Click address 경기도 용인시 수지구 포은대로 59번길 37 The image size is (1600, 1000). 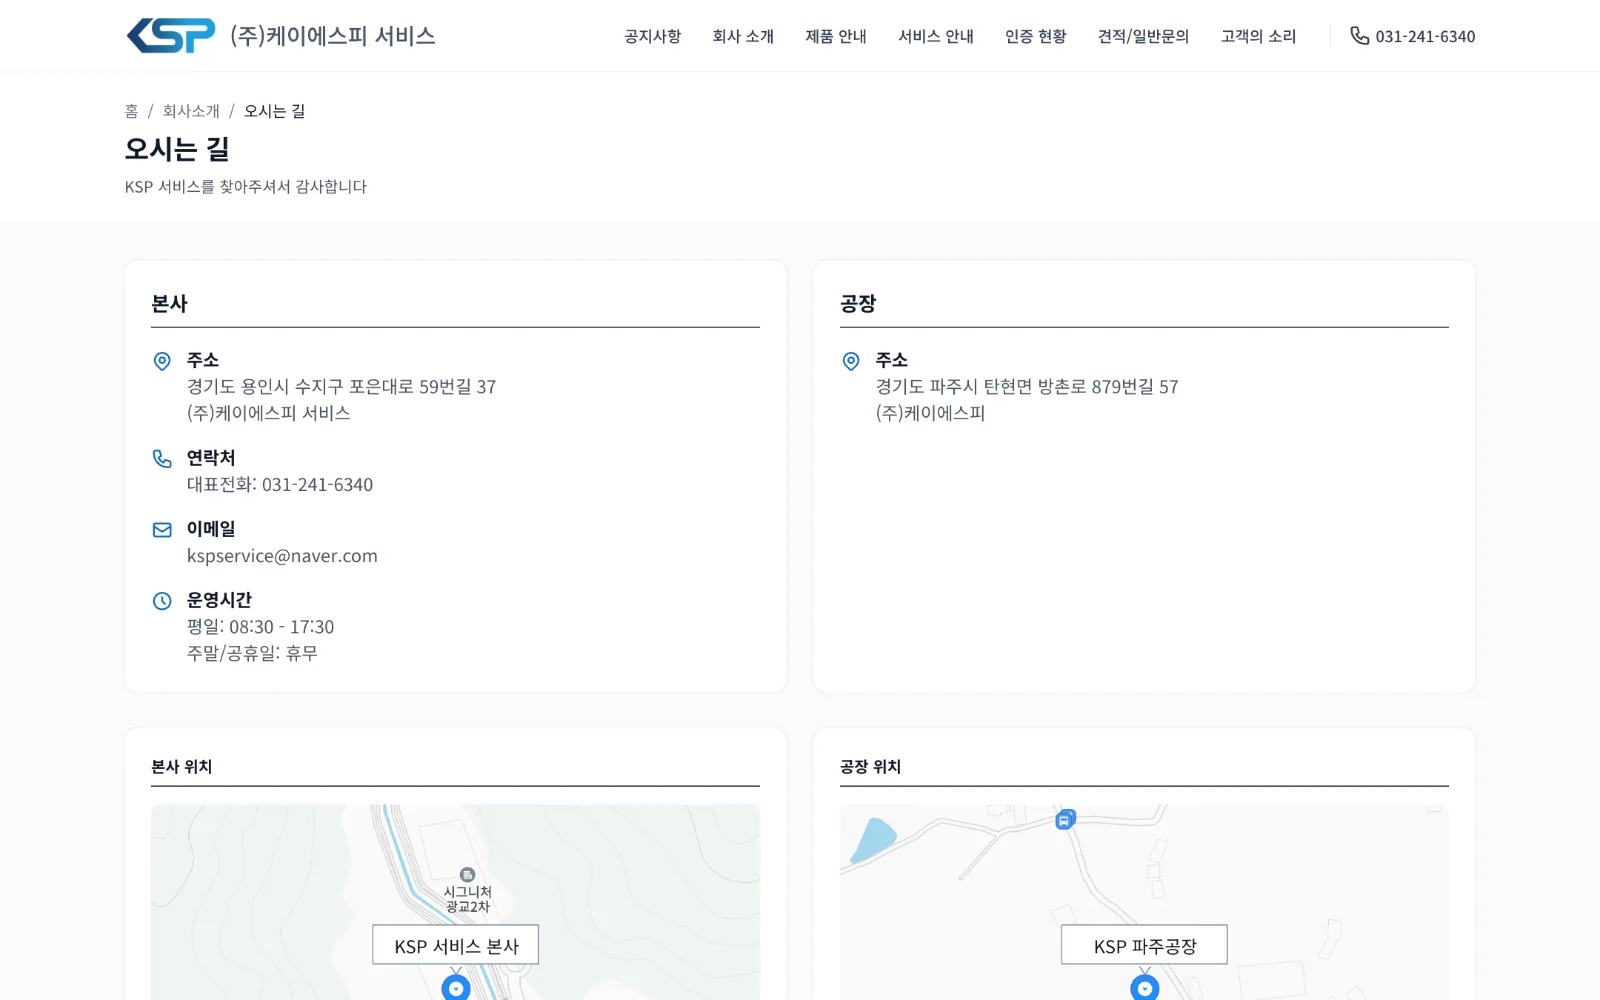point(342,387)
